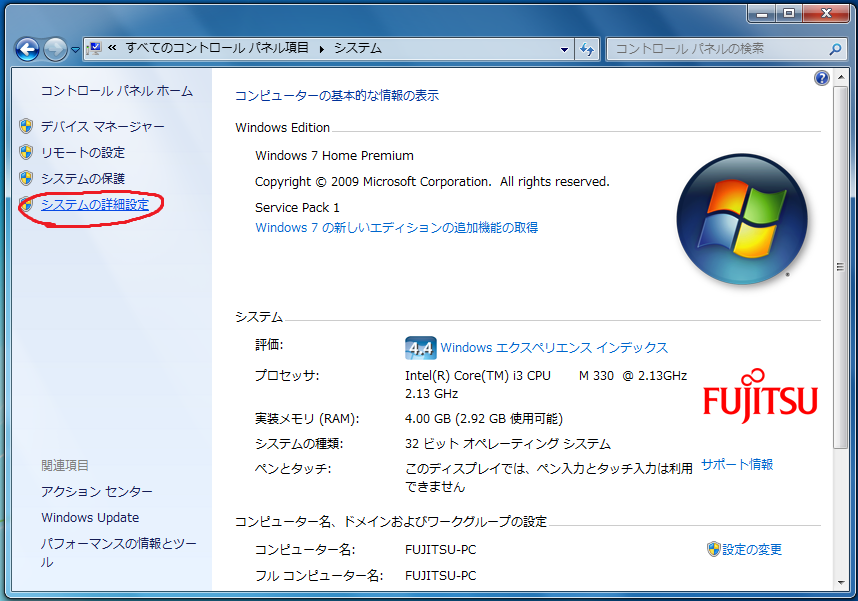This screenshot has width=858, height=601.
Task: Click the shield icon beside システムの保護
Action: (26, 178)
